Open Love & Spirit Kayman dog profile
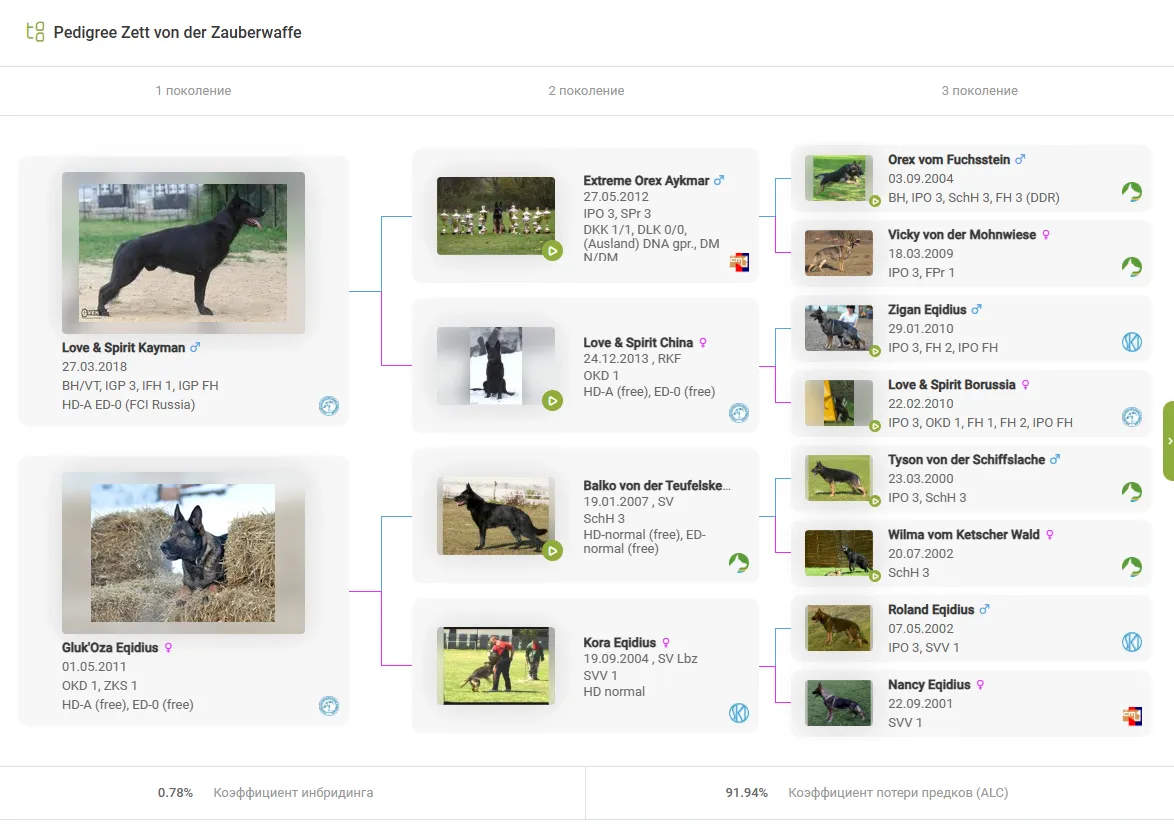 click(124, 348)
